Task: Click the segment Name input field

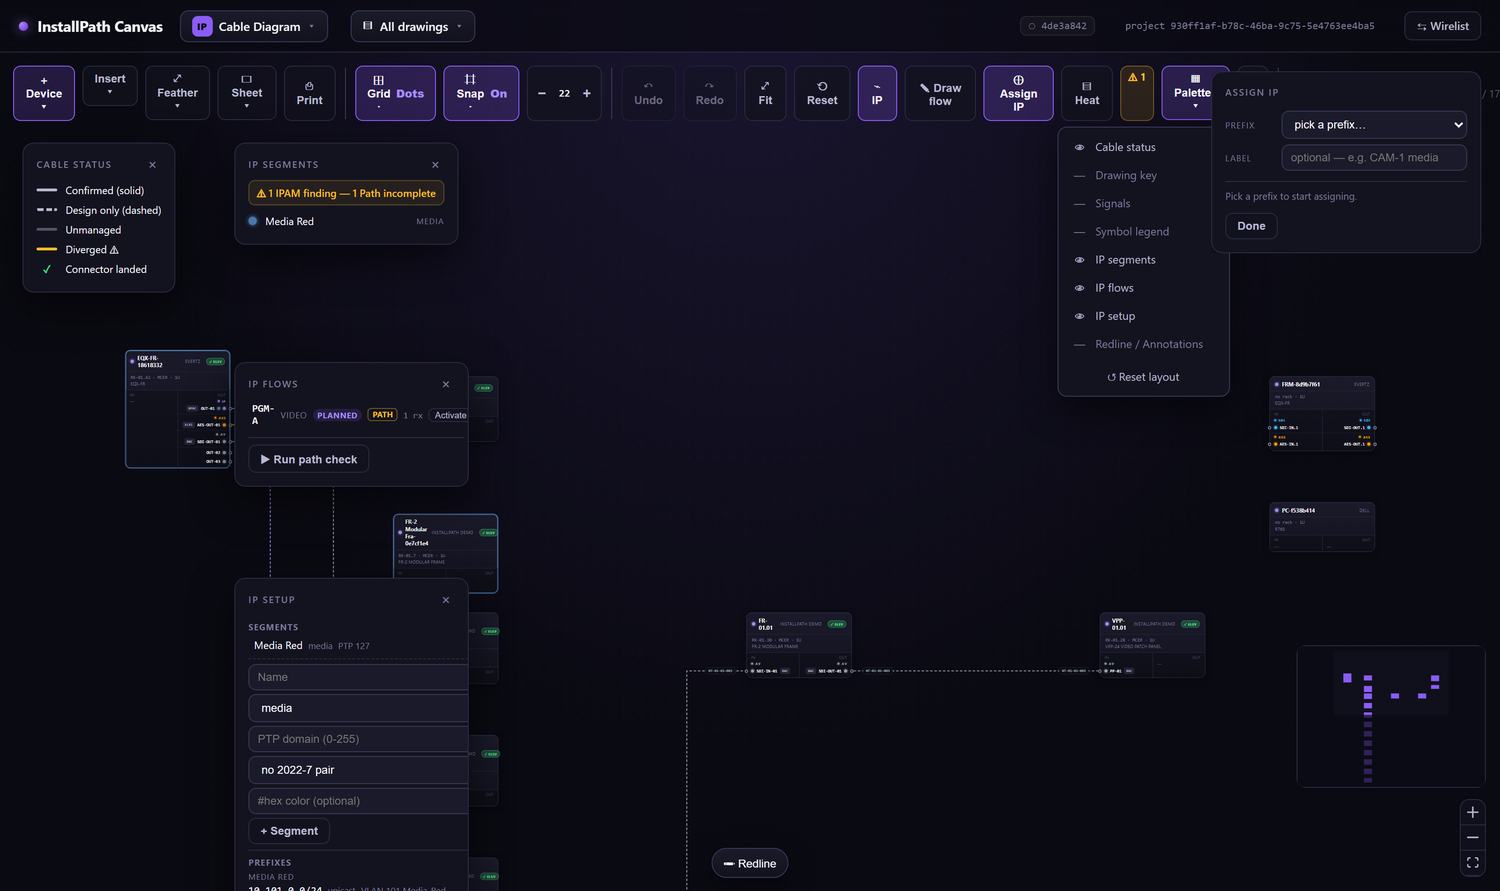Action: coord(358,677)
